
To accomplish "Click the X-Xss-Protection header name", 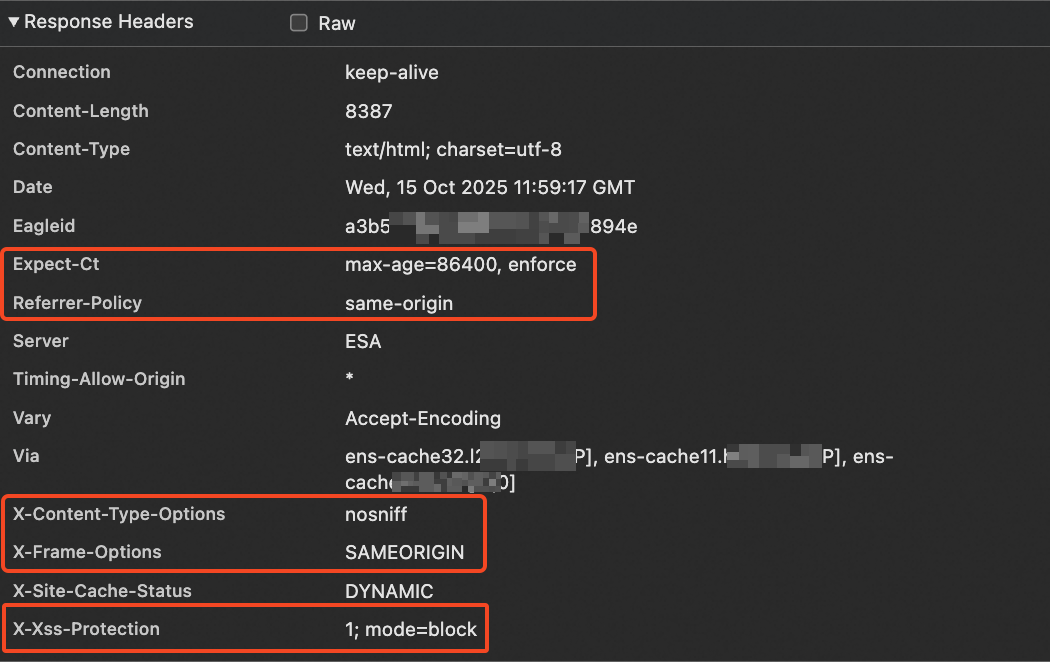I will (86, 629).
